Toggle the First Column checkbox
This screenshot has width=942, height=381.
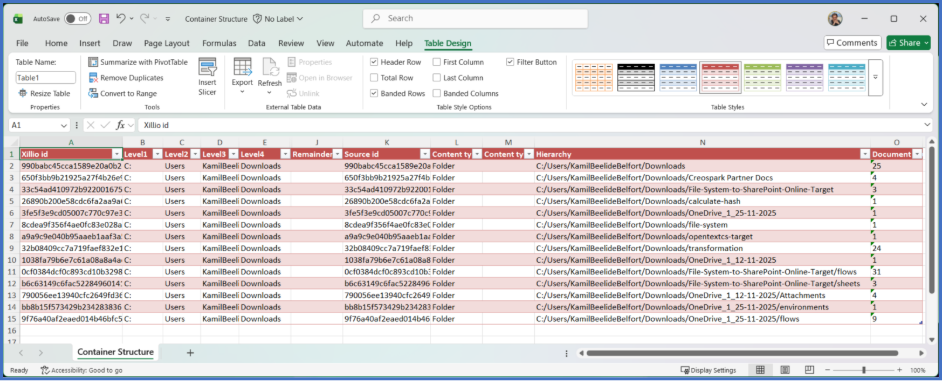[x=437, y=62]
